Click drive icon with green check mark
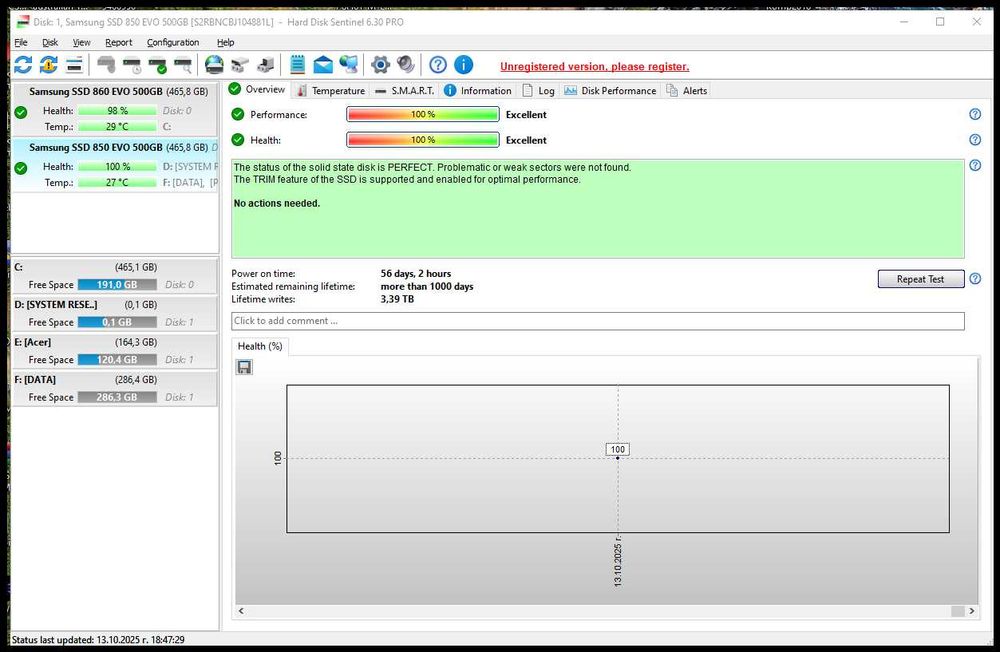The image size is (1000, 652). point(158,64)
